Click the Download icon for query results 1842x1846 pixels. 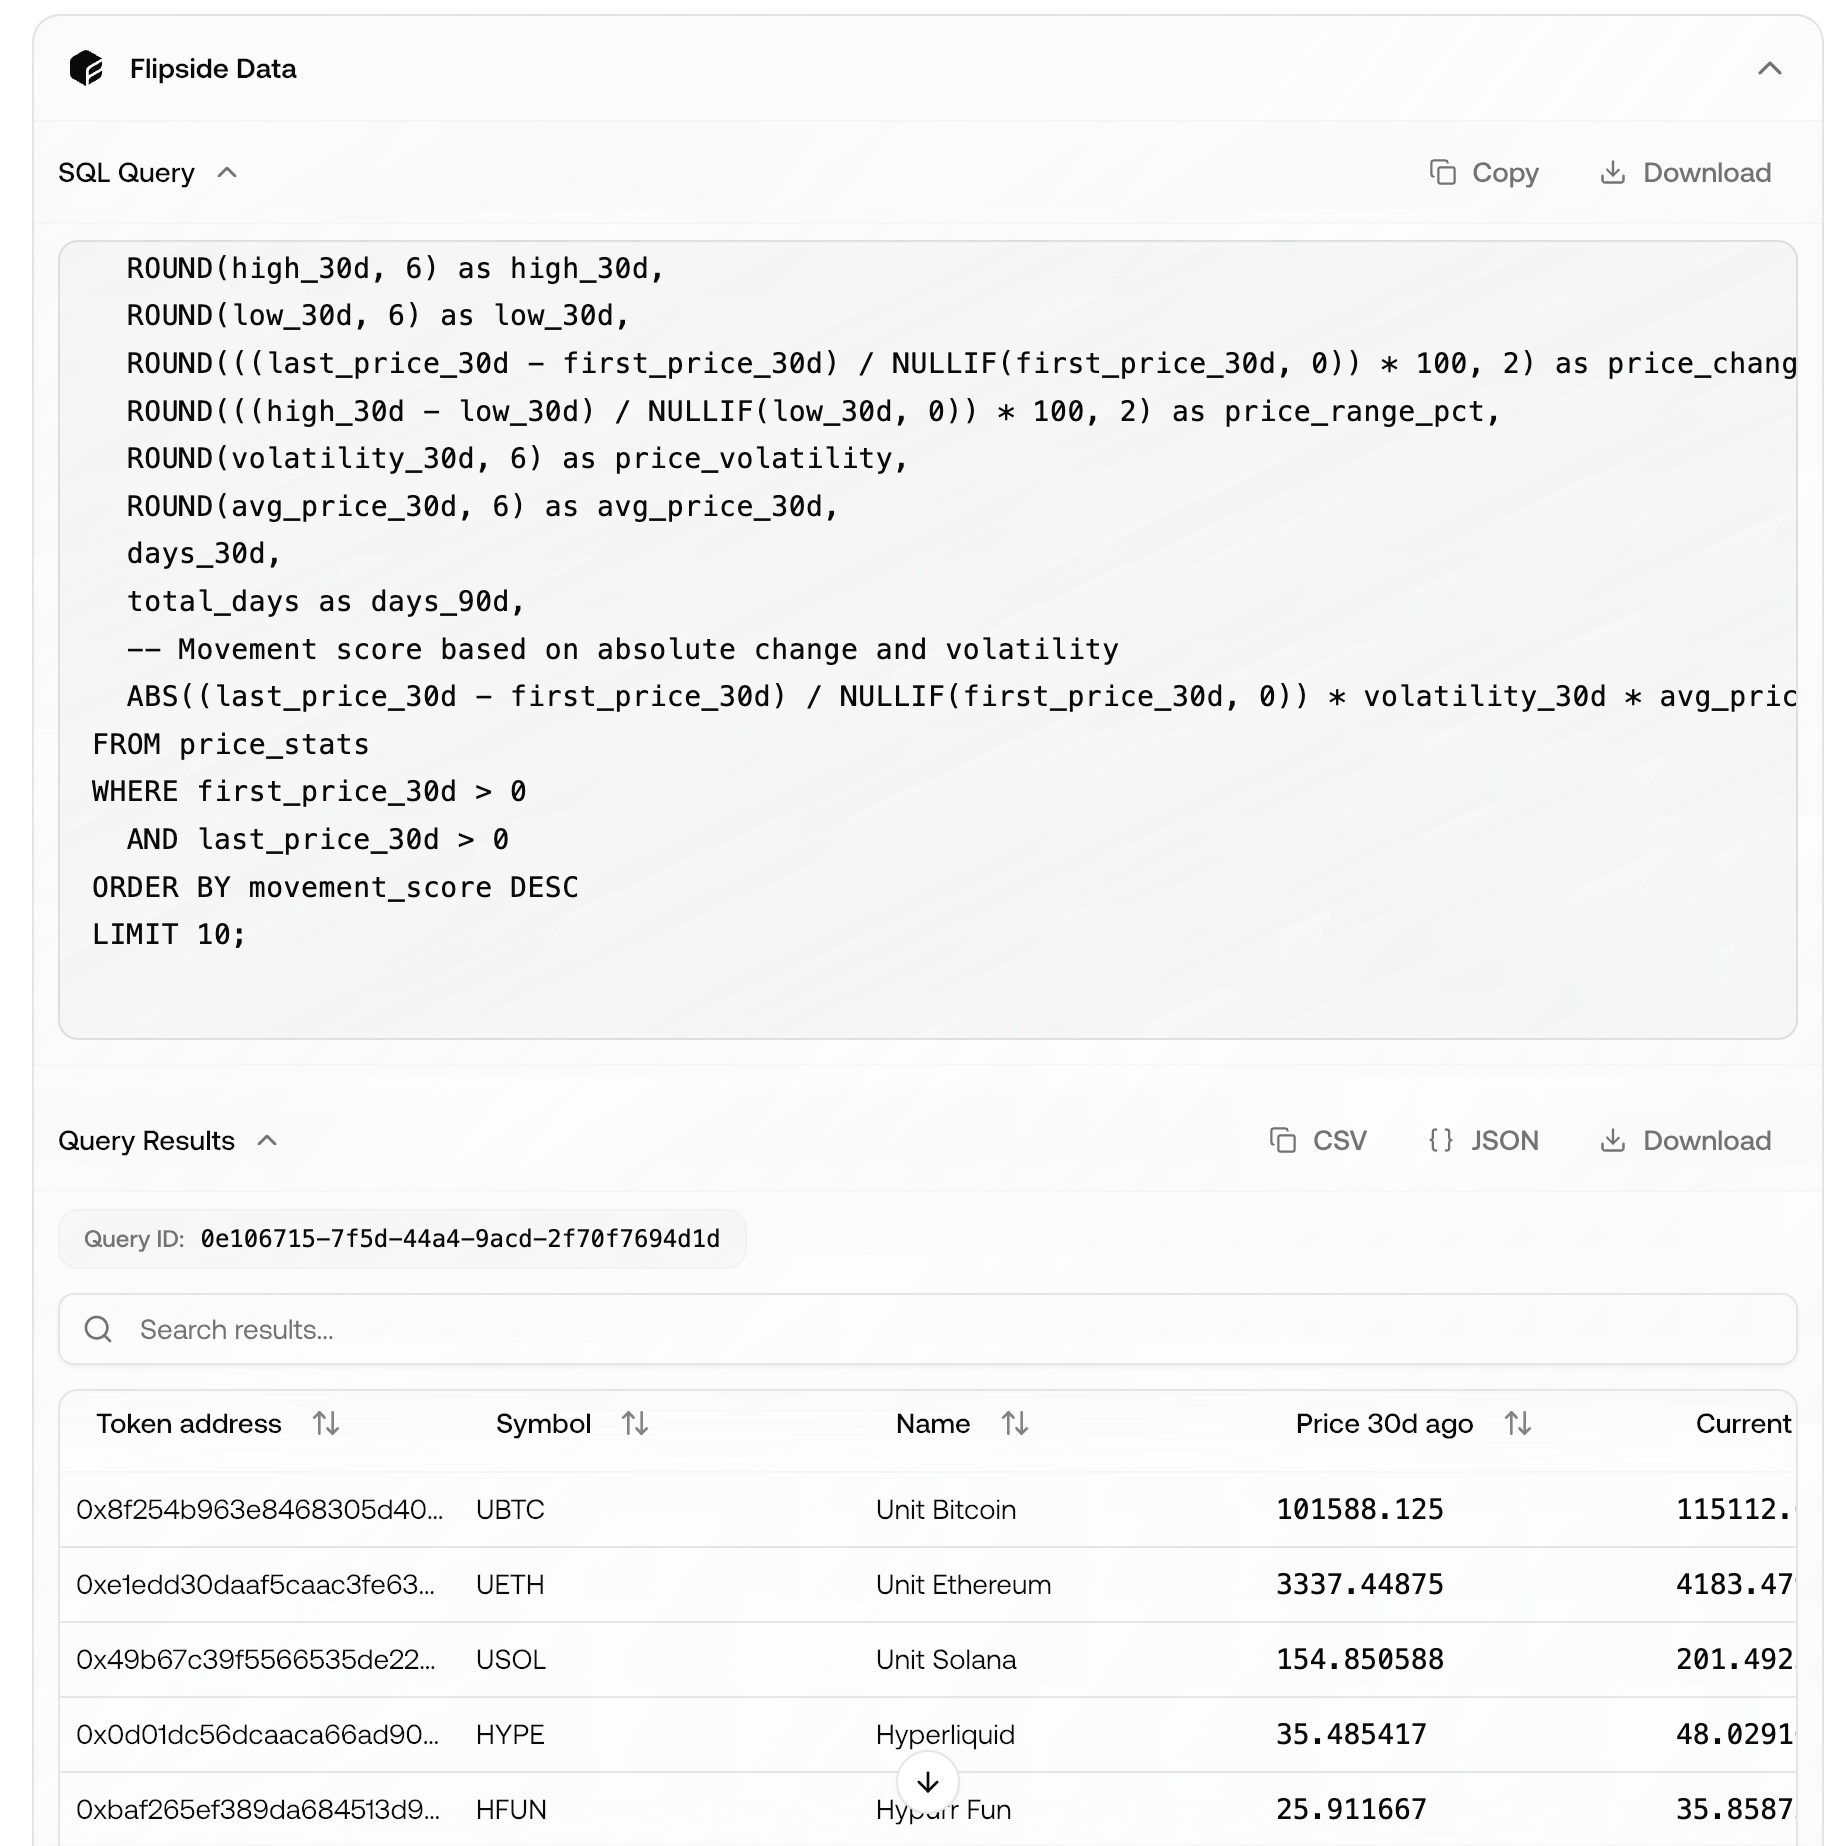coord(1613,1140)
